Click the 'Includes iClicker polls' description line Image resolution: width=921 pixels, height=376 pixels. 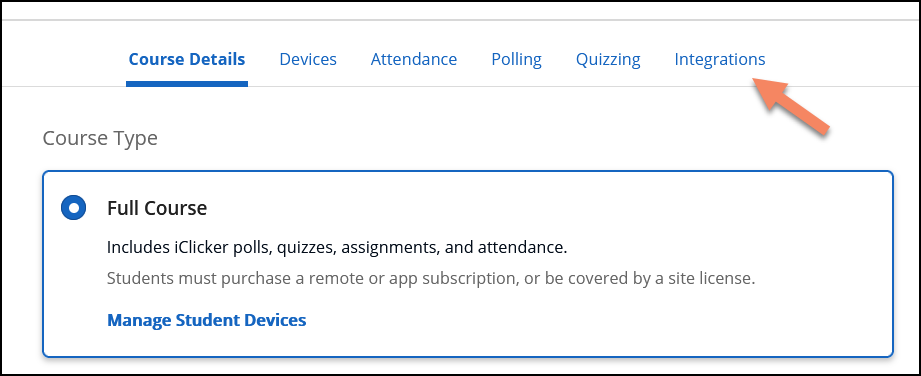(337, 248)
